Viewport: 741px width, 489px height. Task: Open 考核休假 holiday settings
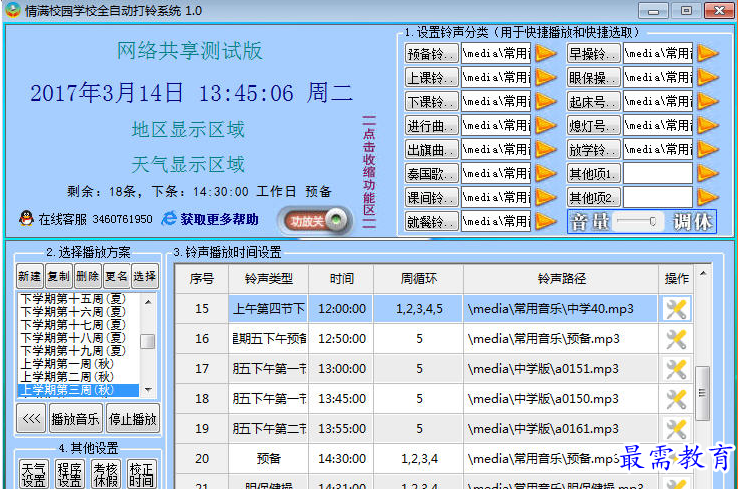(106, 474)
